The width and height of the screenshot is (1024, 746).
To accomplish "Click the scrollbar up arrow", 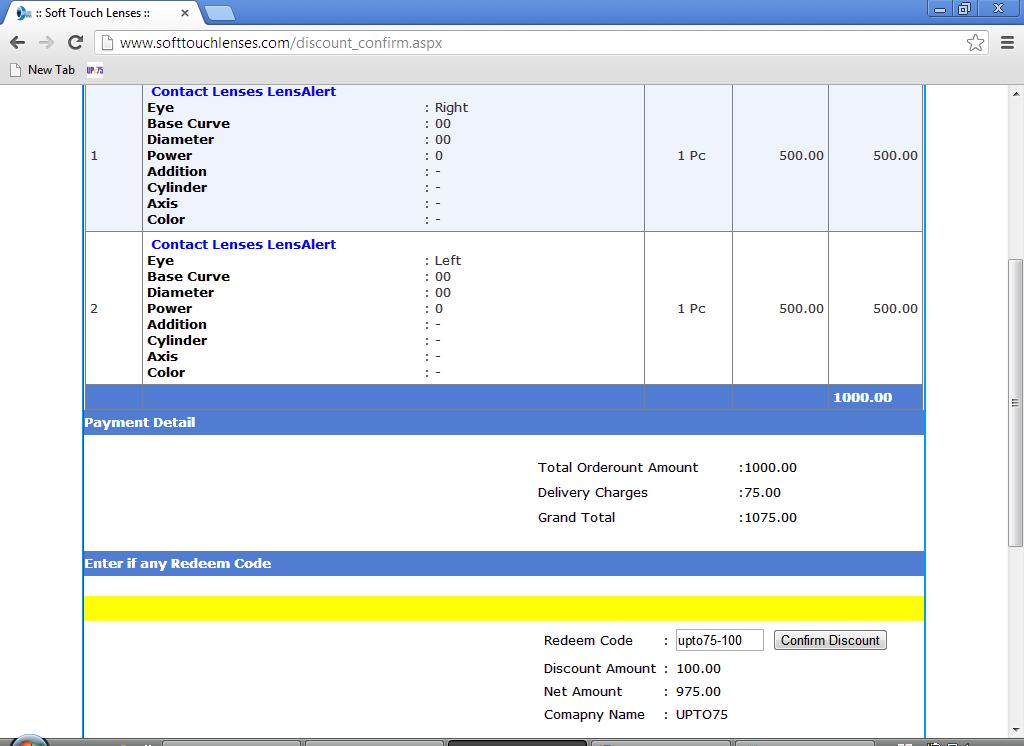I will click(1015, 93).
